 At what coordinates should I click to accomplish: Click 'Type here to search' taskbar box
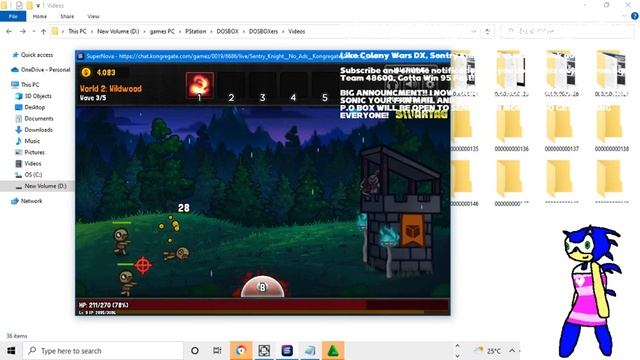pyautogui.click(x=103, y=351)
